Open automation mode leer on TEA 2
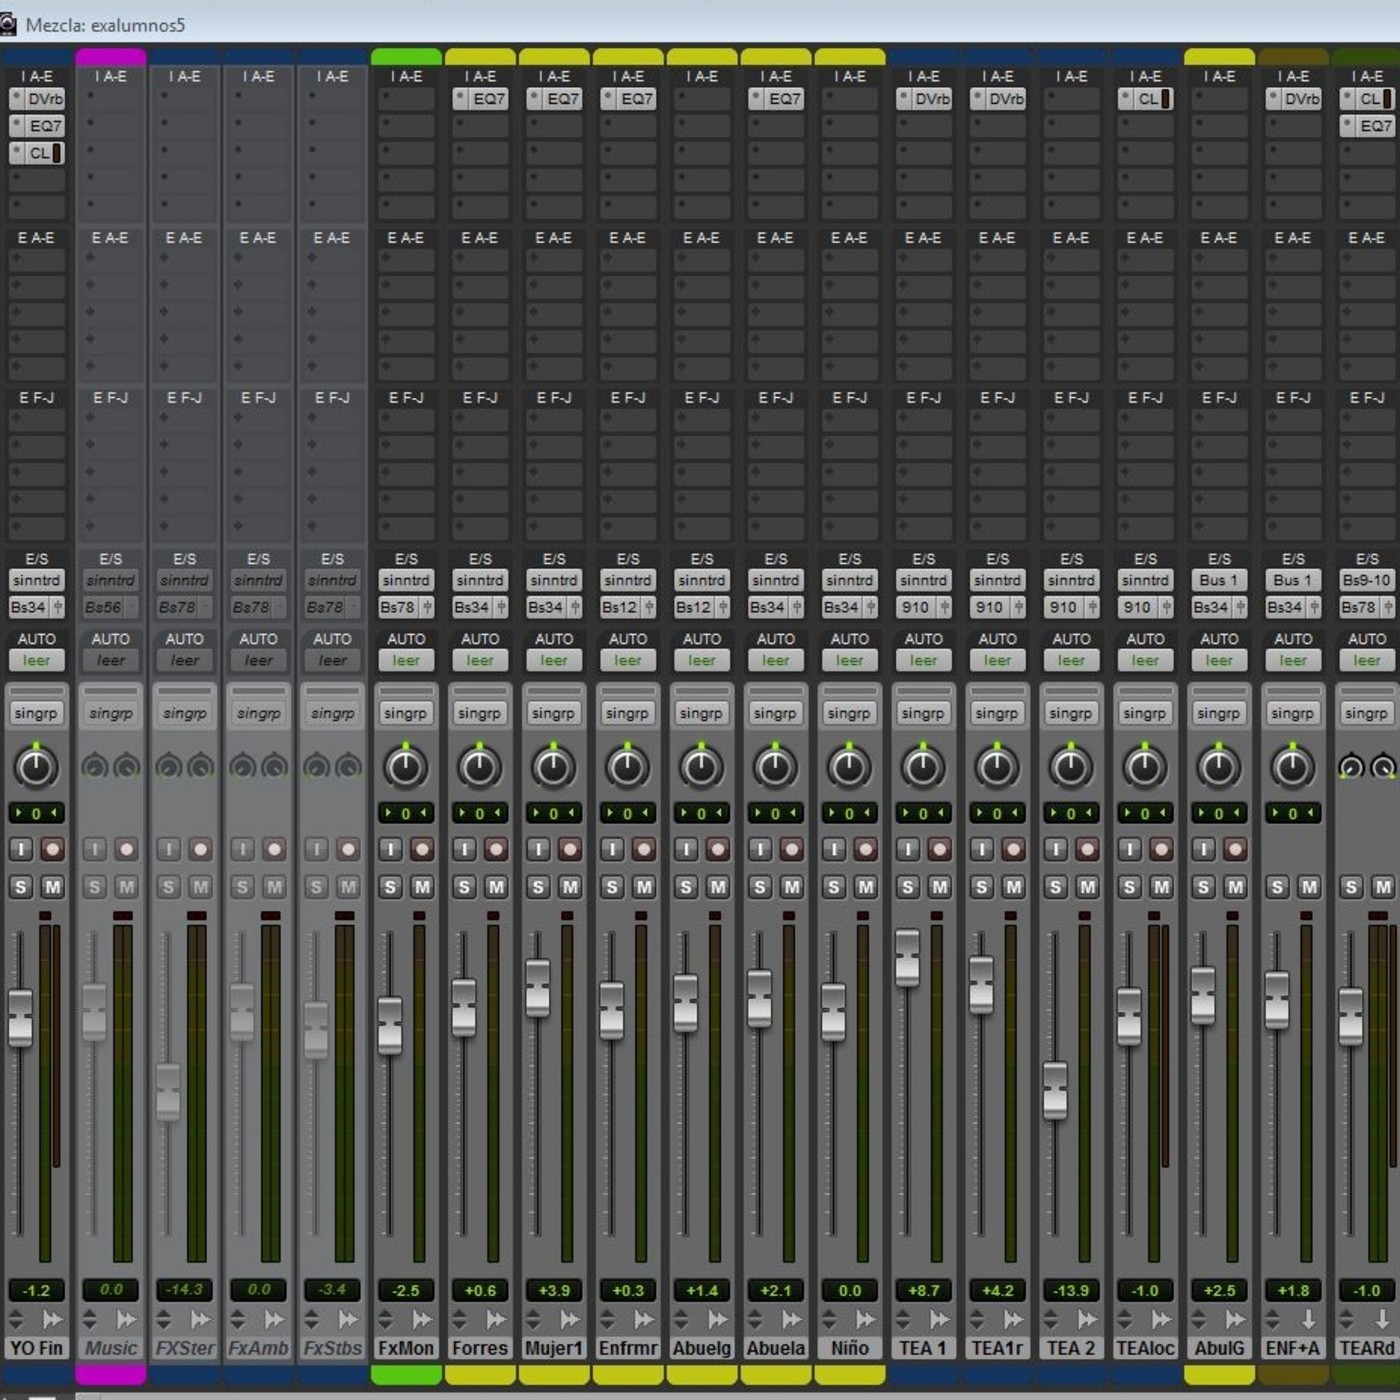1400x1400 pixels. [1071, 660]
